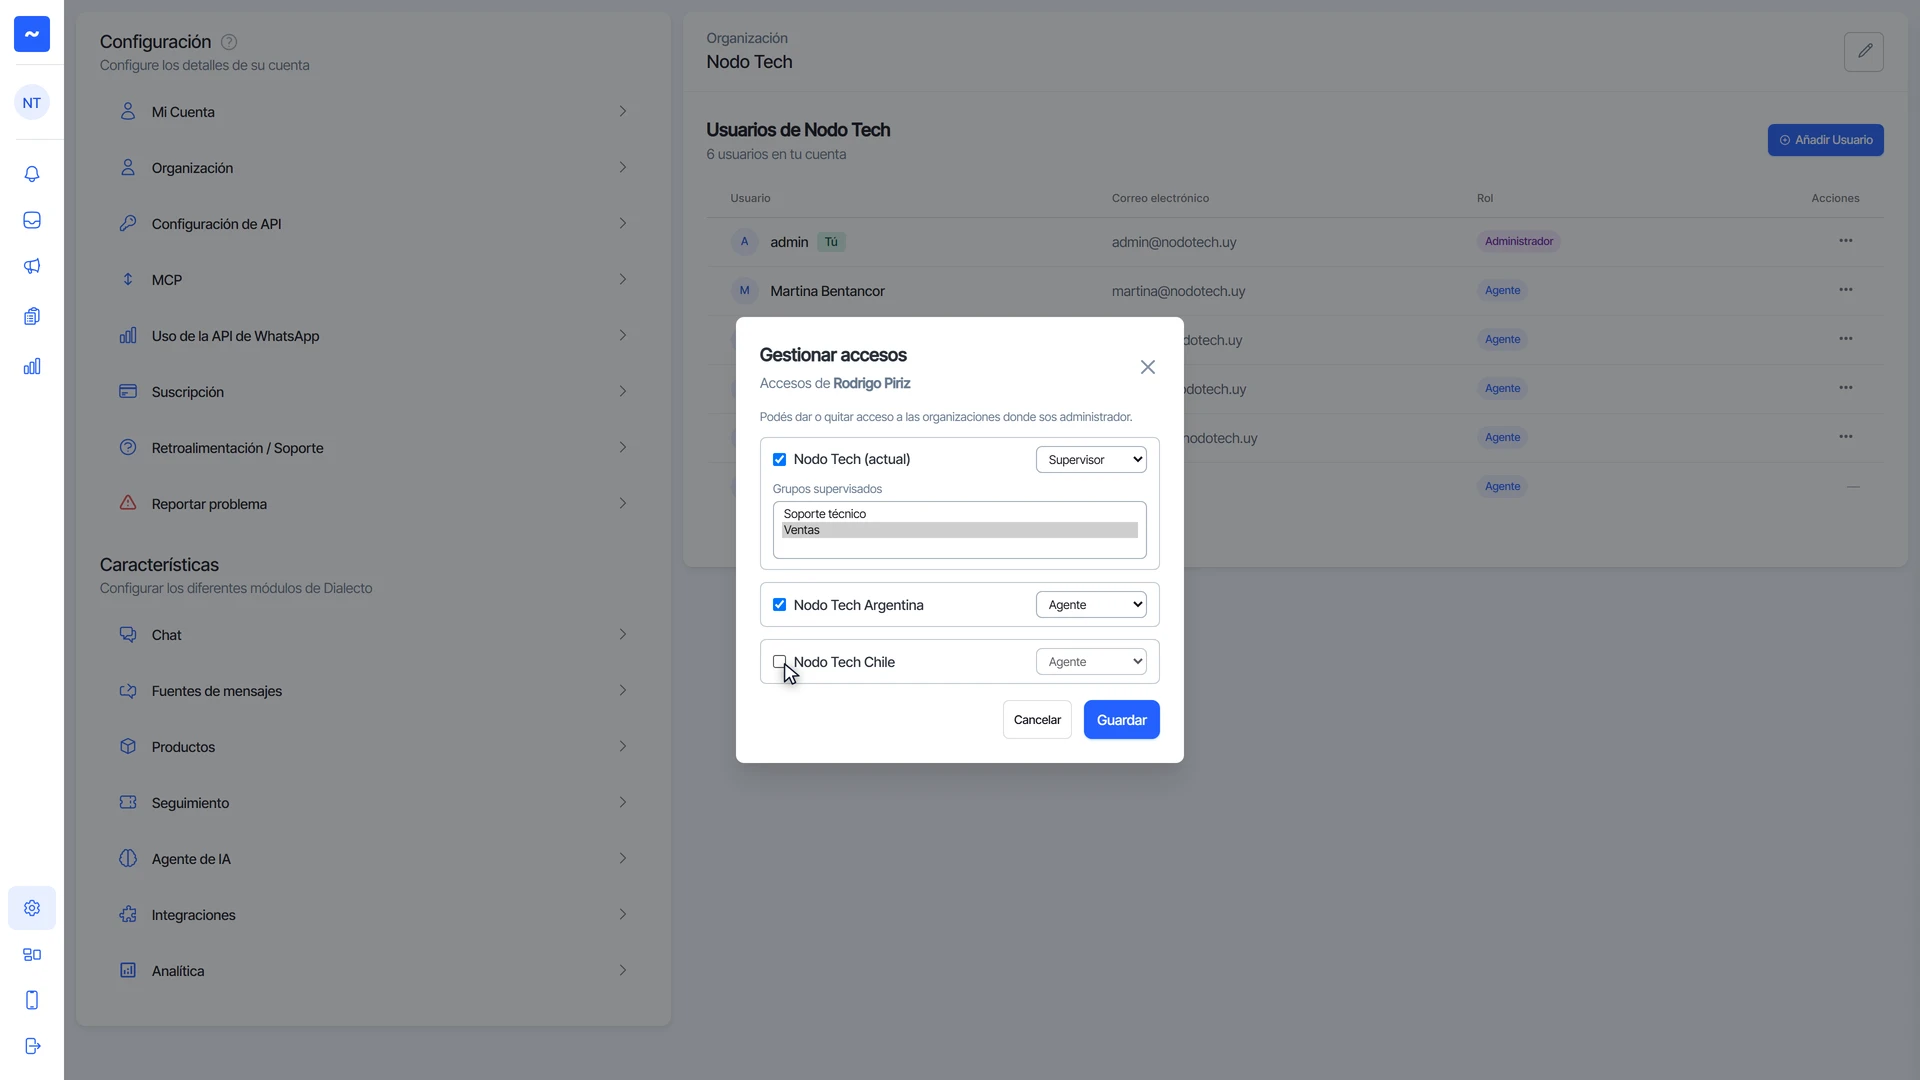Image resolution: width=1920 pixels, height=1080 pixels.
Task: Open notifications bell in sidebar
Action: [32, 174]
